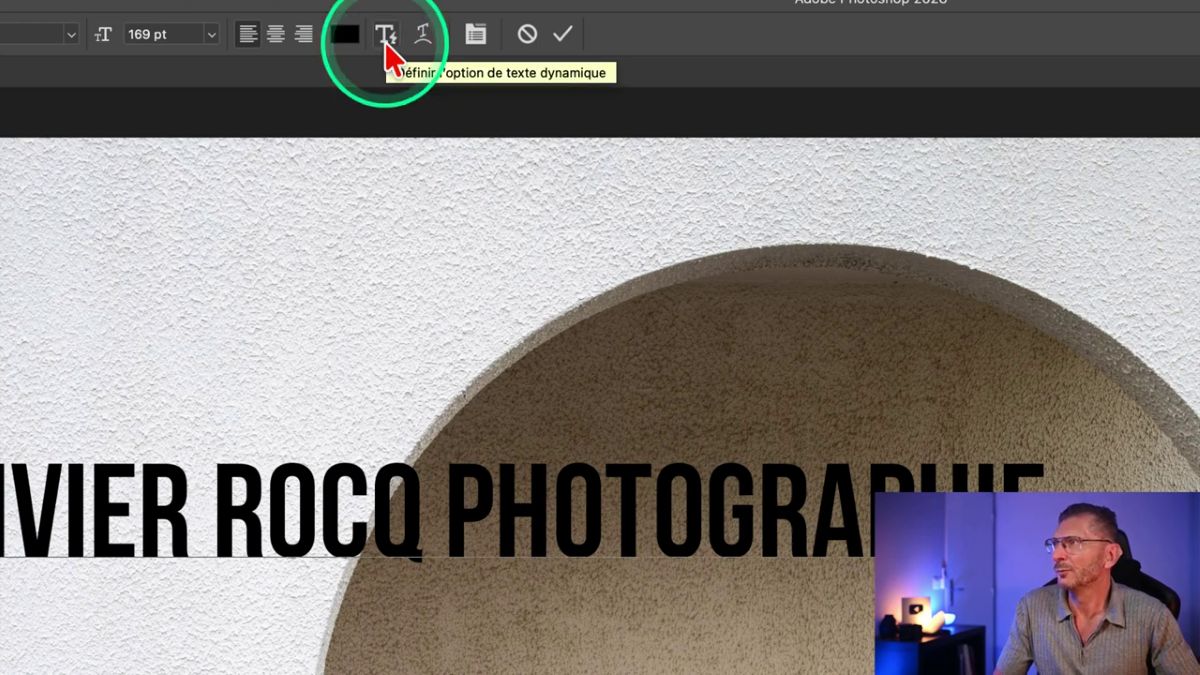
Task: Click the webcam video overlay
Action: pyautogui.click(x=1037, y=583)
